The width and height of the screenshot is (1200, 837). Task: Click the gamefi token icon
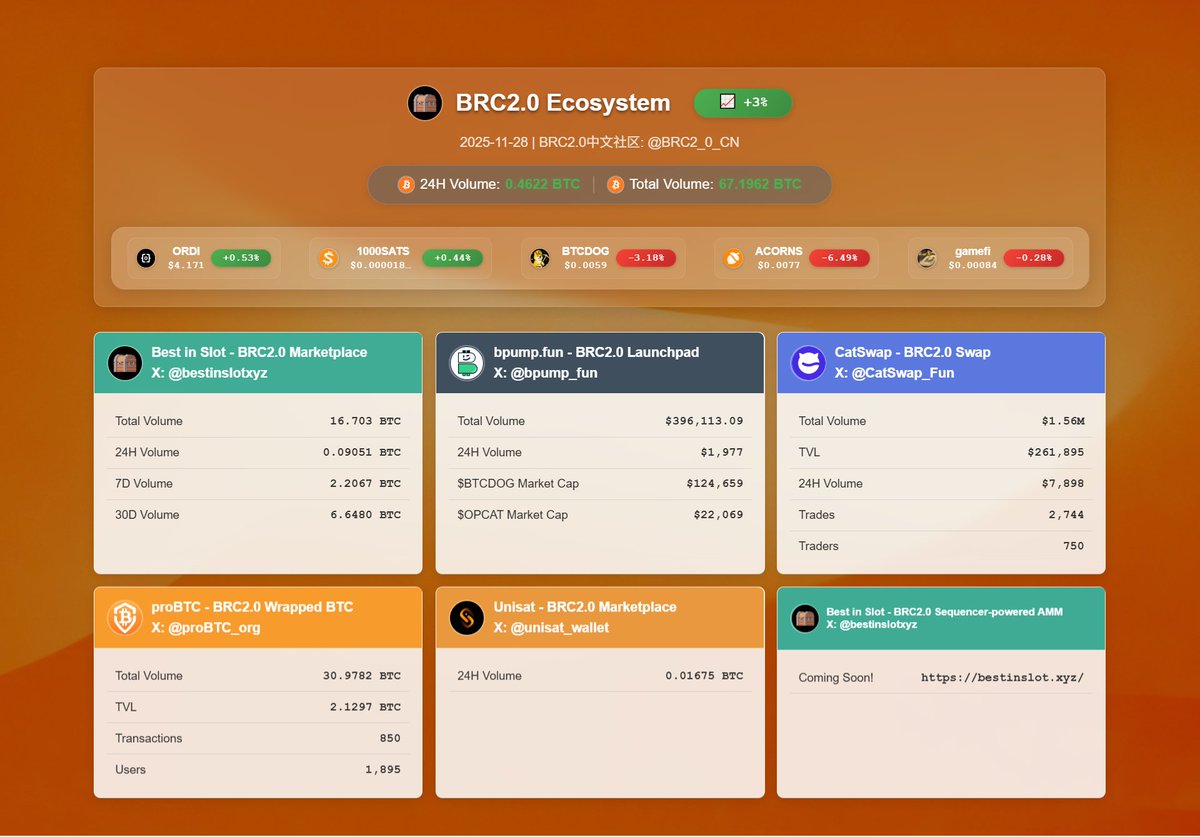coord(927,258)
